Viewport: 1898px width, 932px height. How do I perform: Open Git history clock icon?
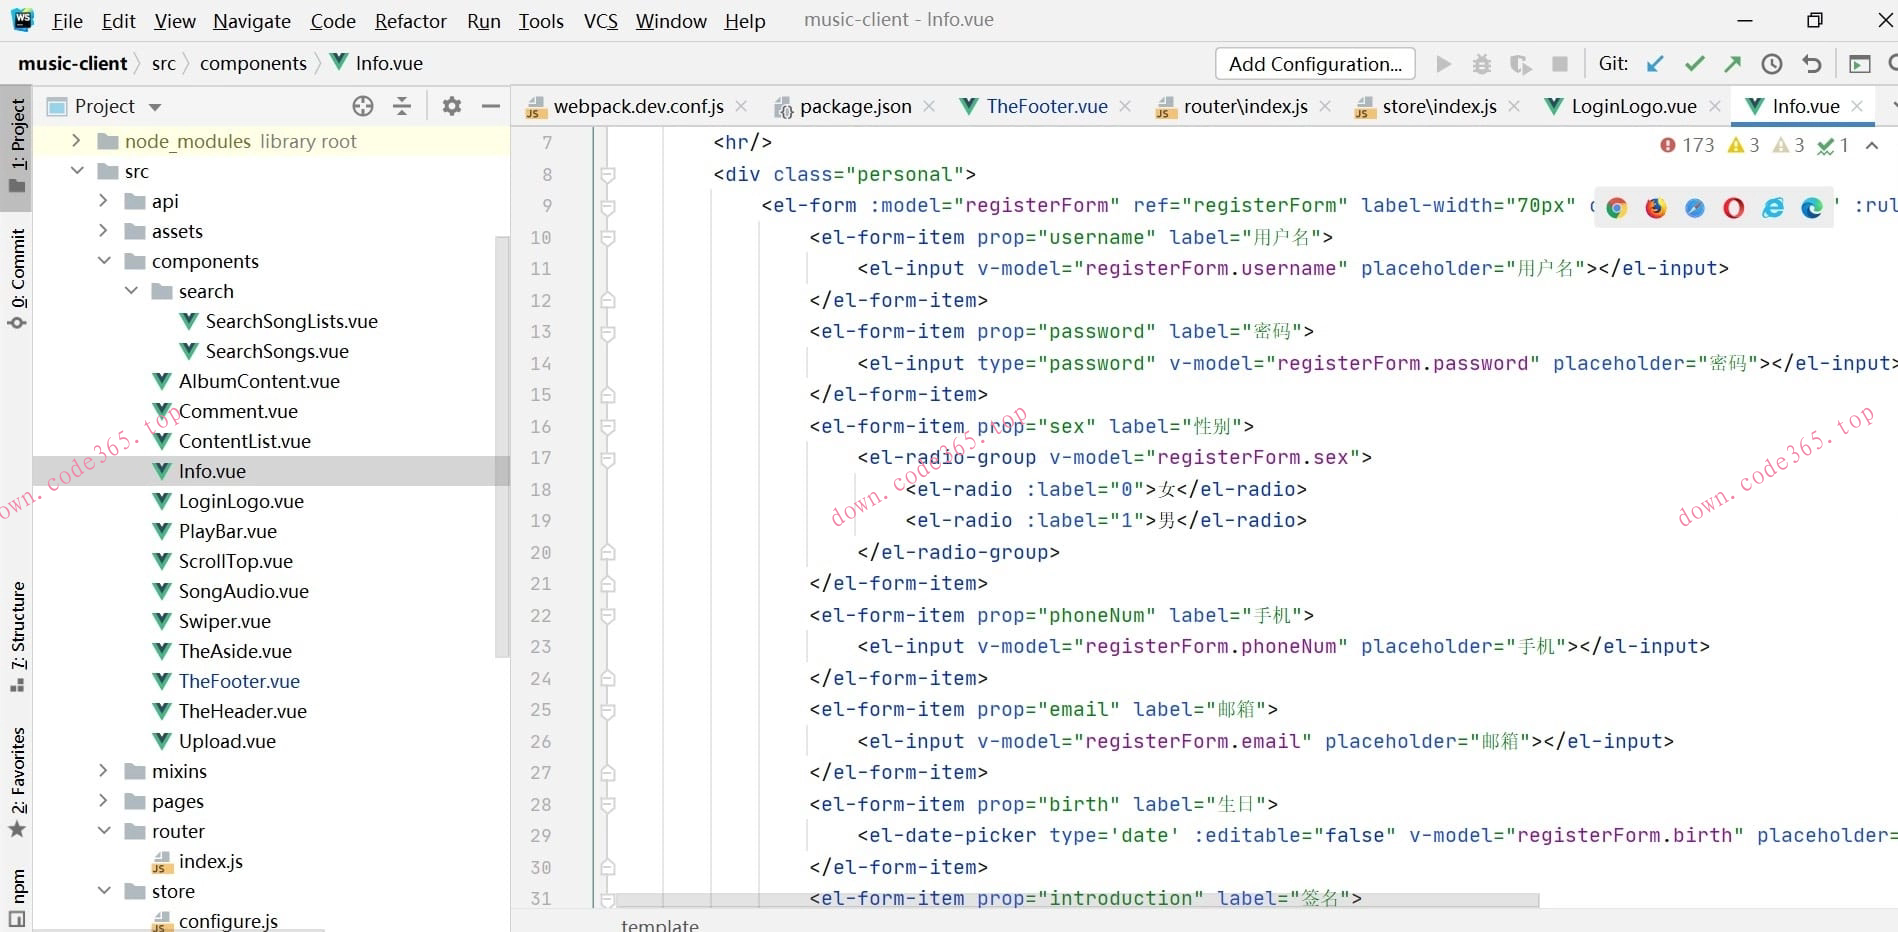1771,64
